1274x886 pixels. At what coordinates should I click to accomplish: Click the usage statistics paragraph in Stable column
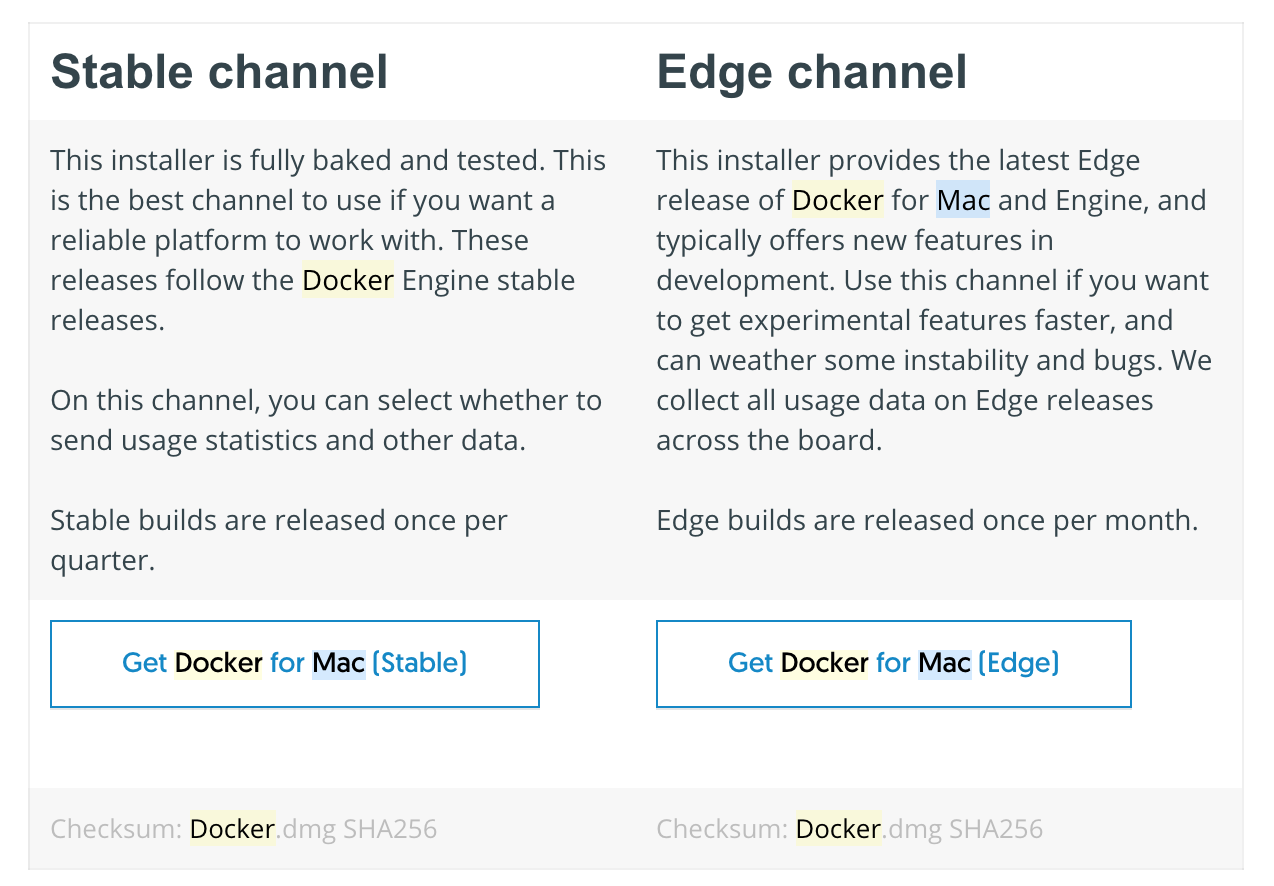pyautogui.click(x=325, y=420)
